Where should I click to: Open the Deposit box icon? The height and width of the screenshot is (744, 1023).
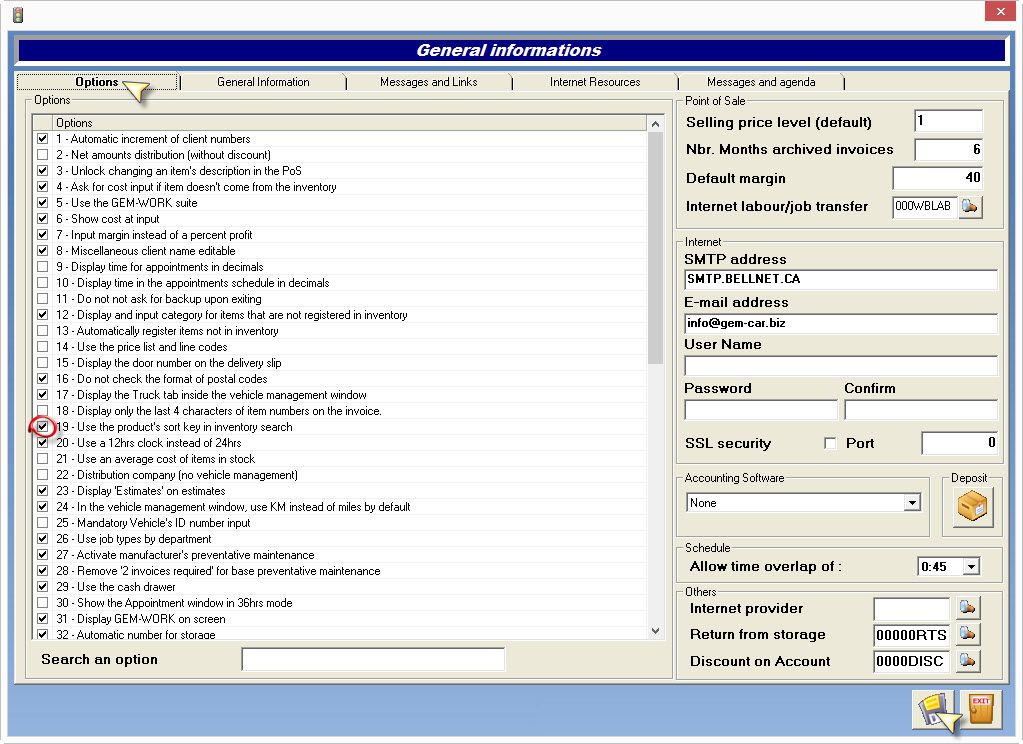pos(972,507)
